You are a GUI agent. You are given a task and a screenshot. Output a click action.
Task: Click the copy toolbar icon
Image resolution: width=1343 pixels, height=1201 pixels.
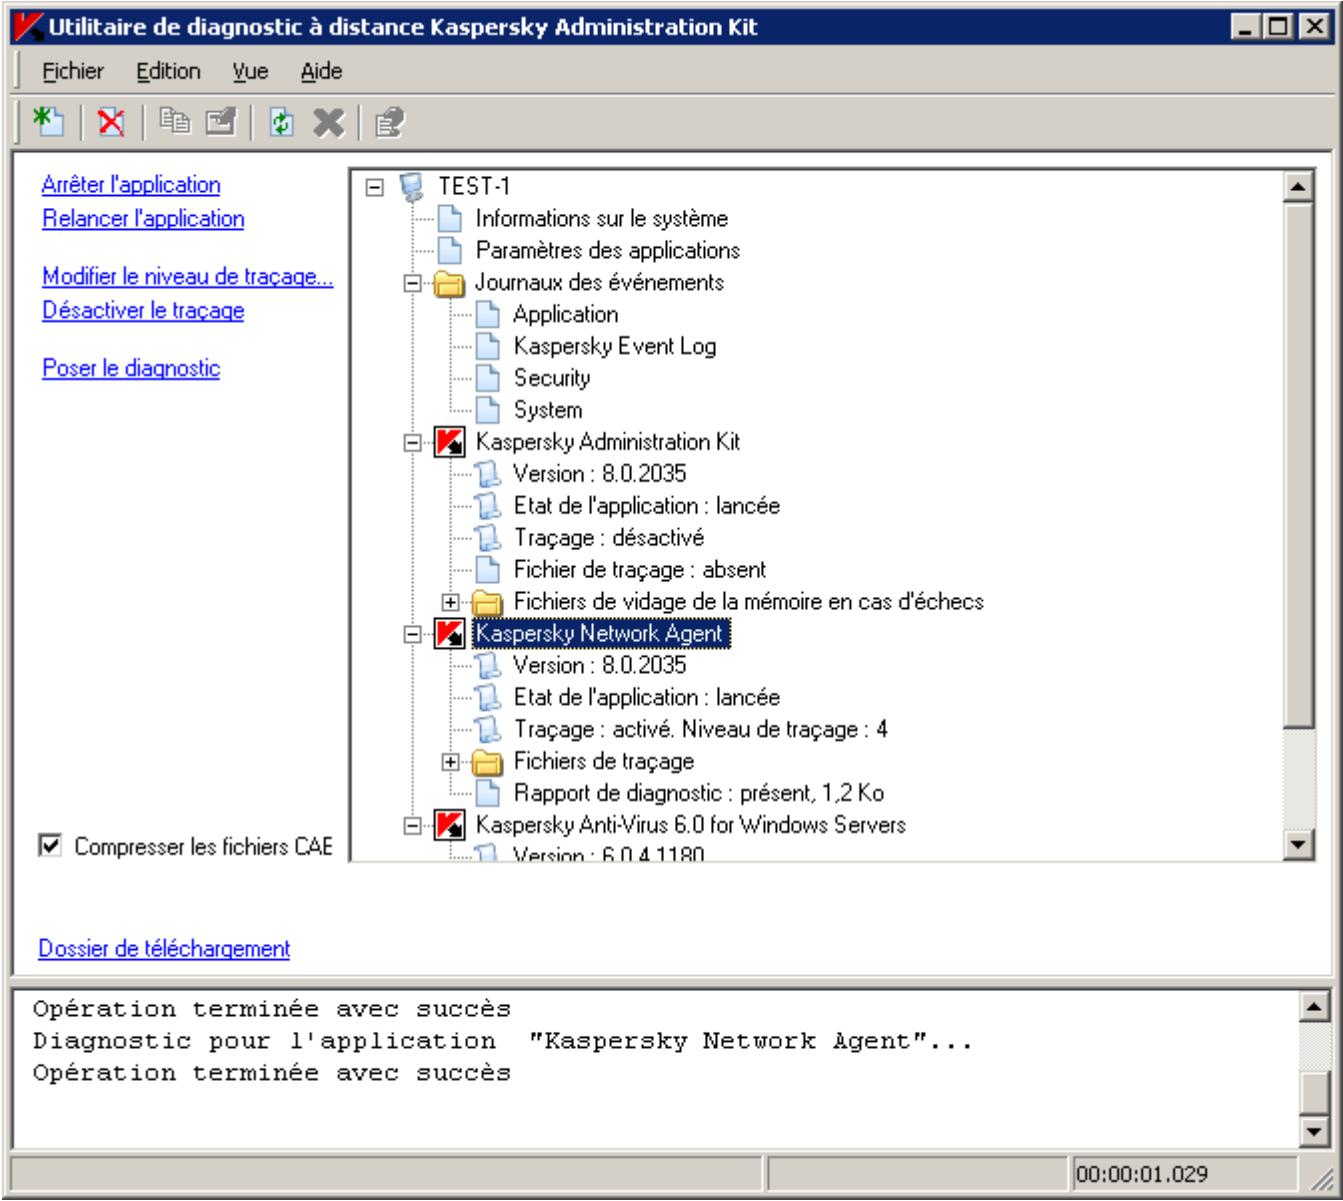coord(175,123)
